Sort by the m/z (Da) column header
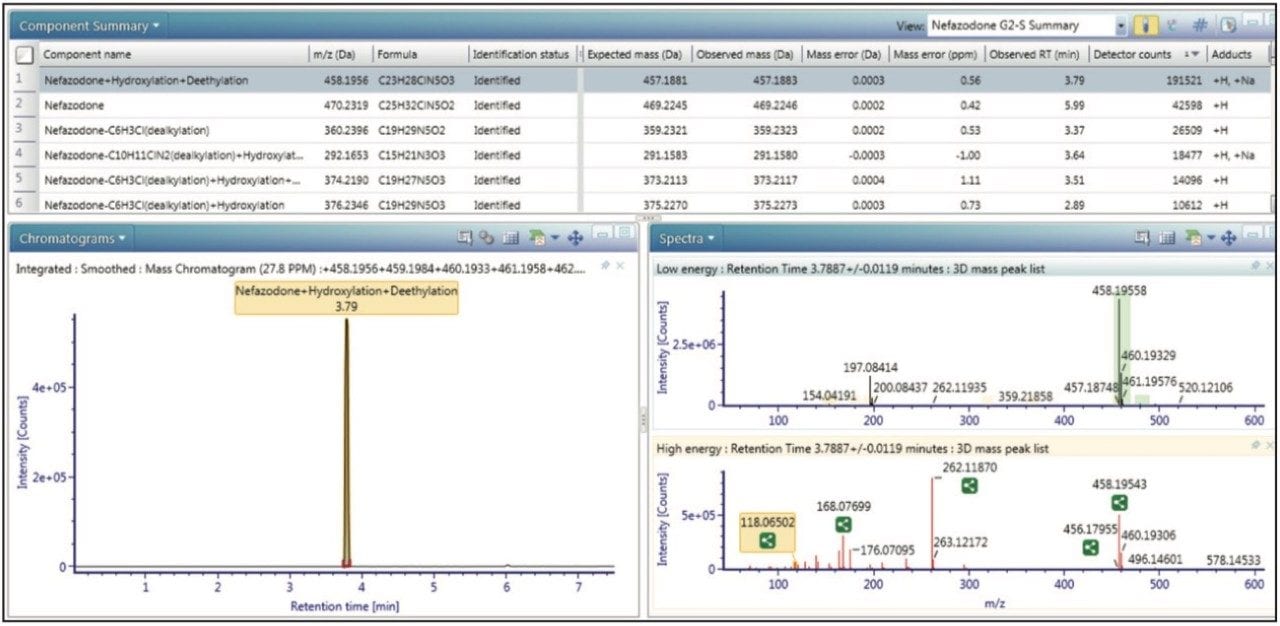 point(340,54)
